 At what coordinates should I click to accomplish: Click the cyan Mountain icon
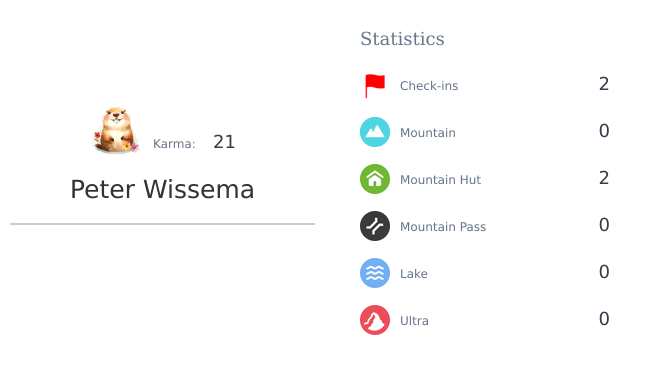(375, 132)
